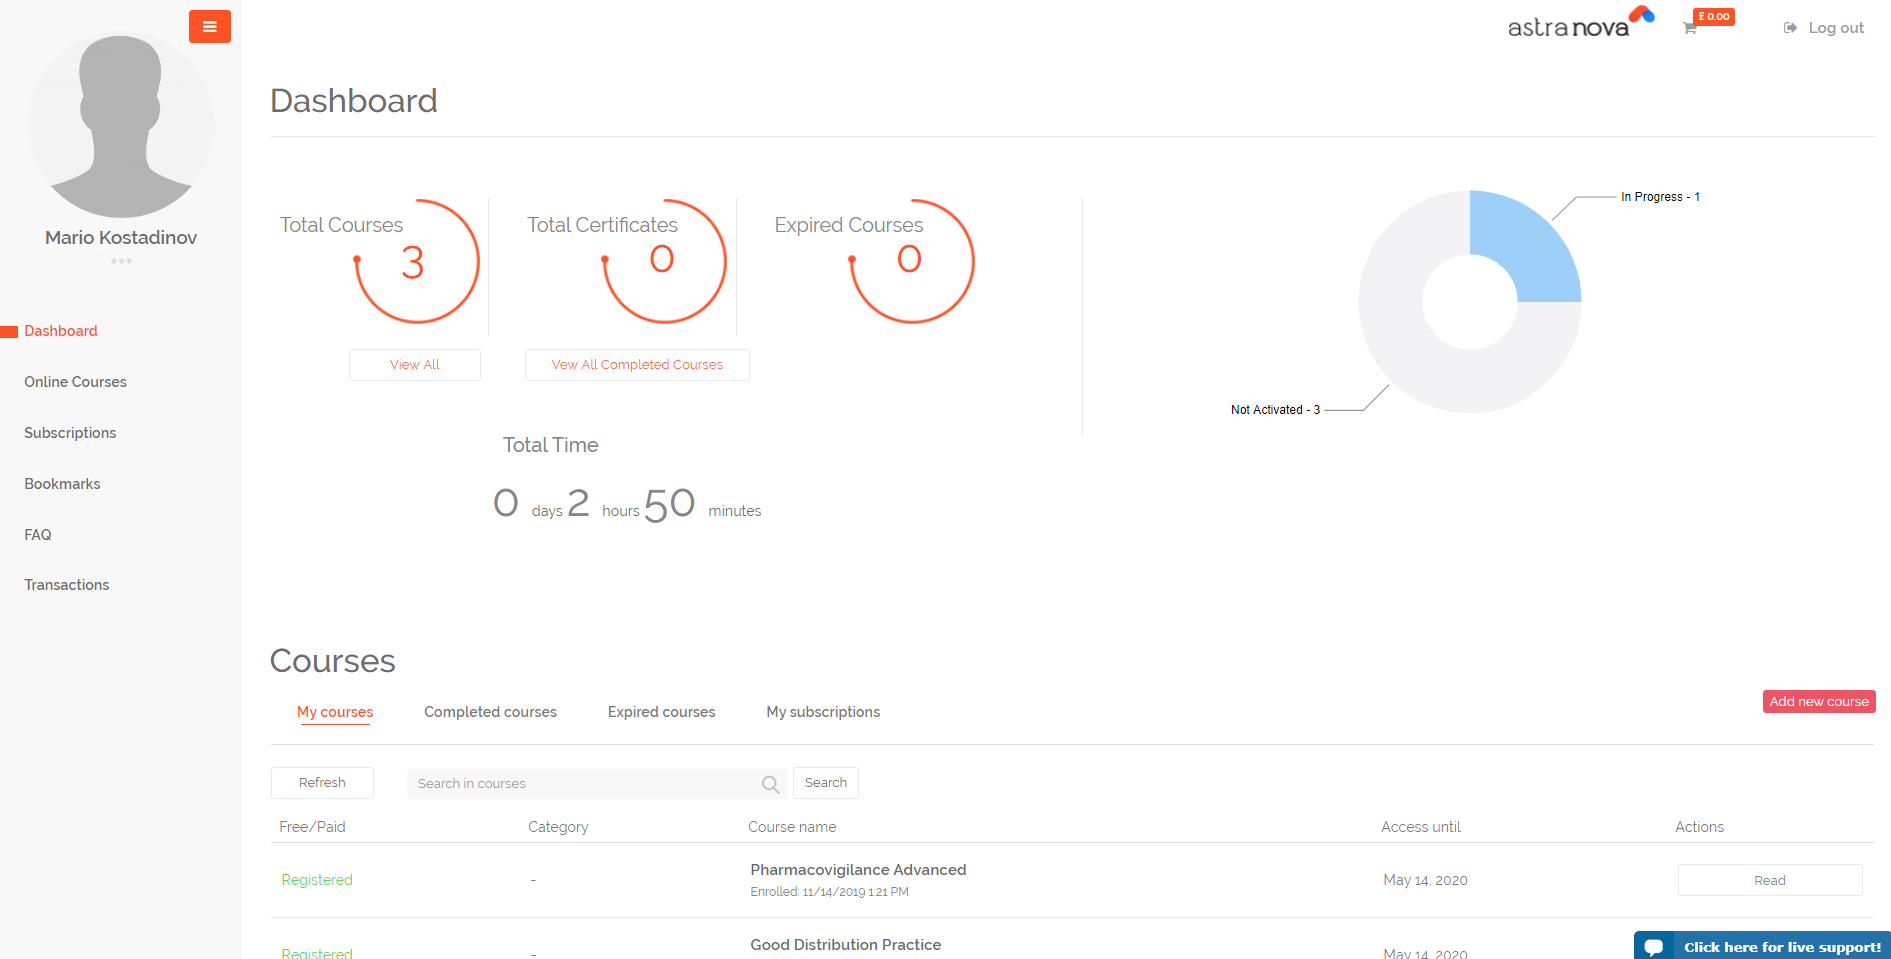The height and width of the screenshot is (959, 1891).
Task: Click the Pharmacovigilance Advanced course name
Action: [x=858, y=870]
